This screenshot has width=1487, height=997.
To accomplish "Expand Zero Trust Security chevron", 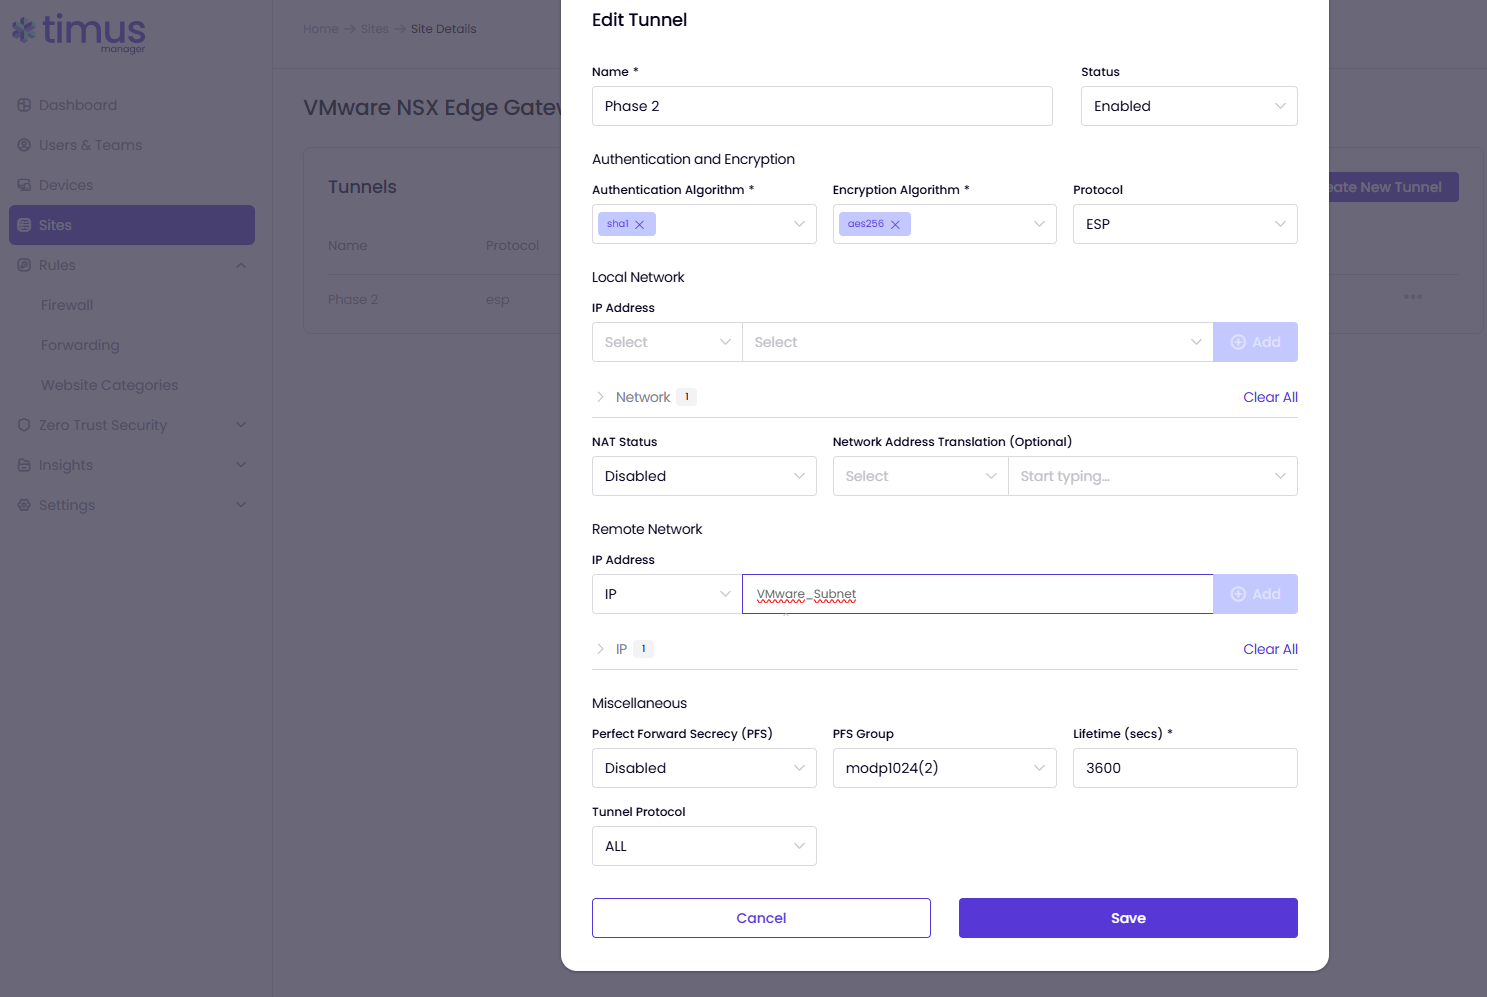I will [x=241, y=425].
